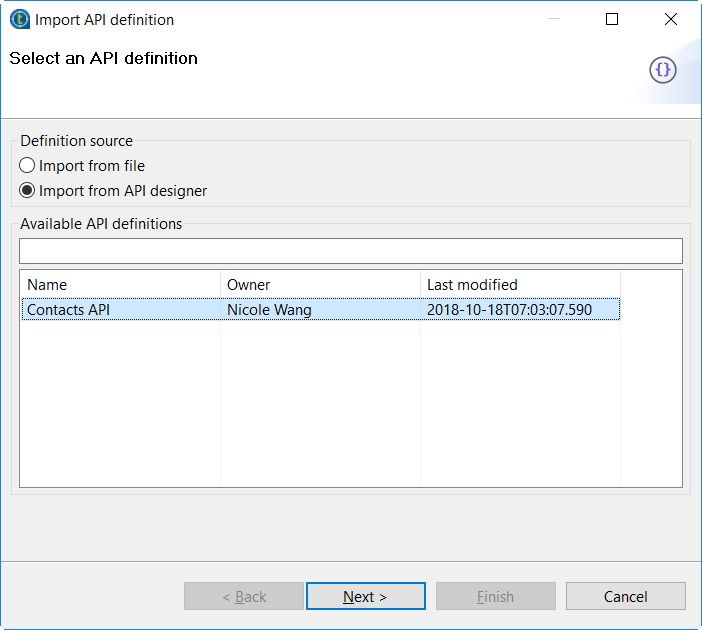Viewport: 702px width, 630px height.
Task: Close the Import API definition dialog
Action: point(671,19)
